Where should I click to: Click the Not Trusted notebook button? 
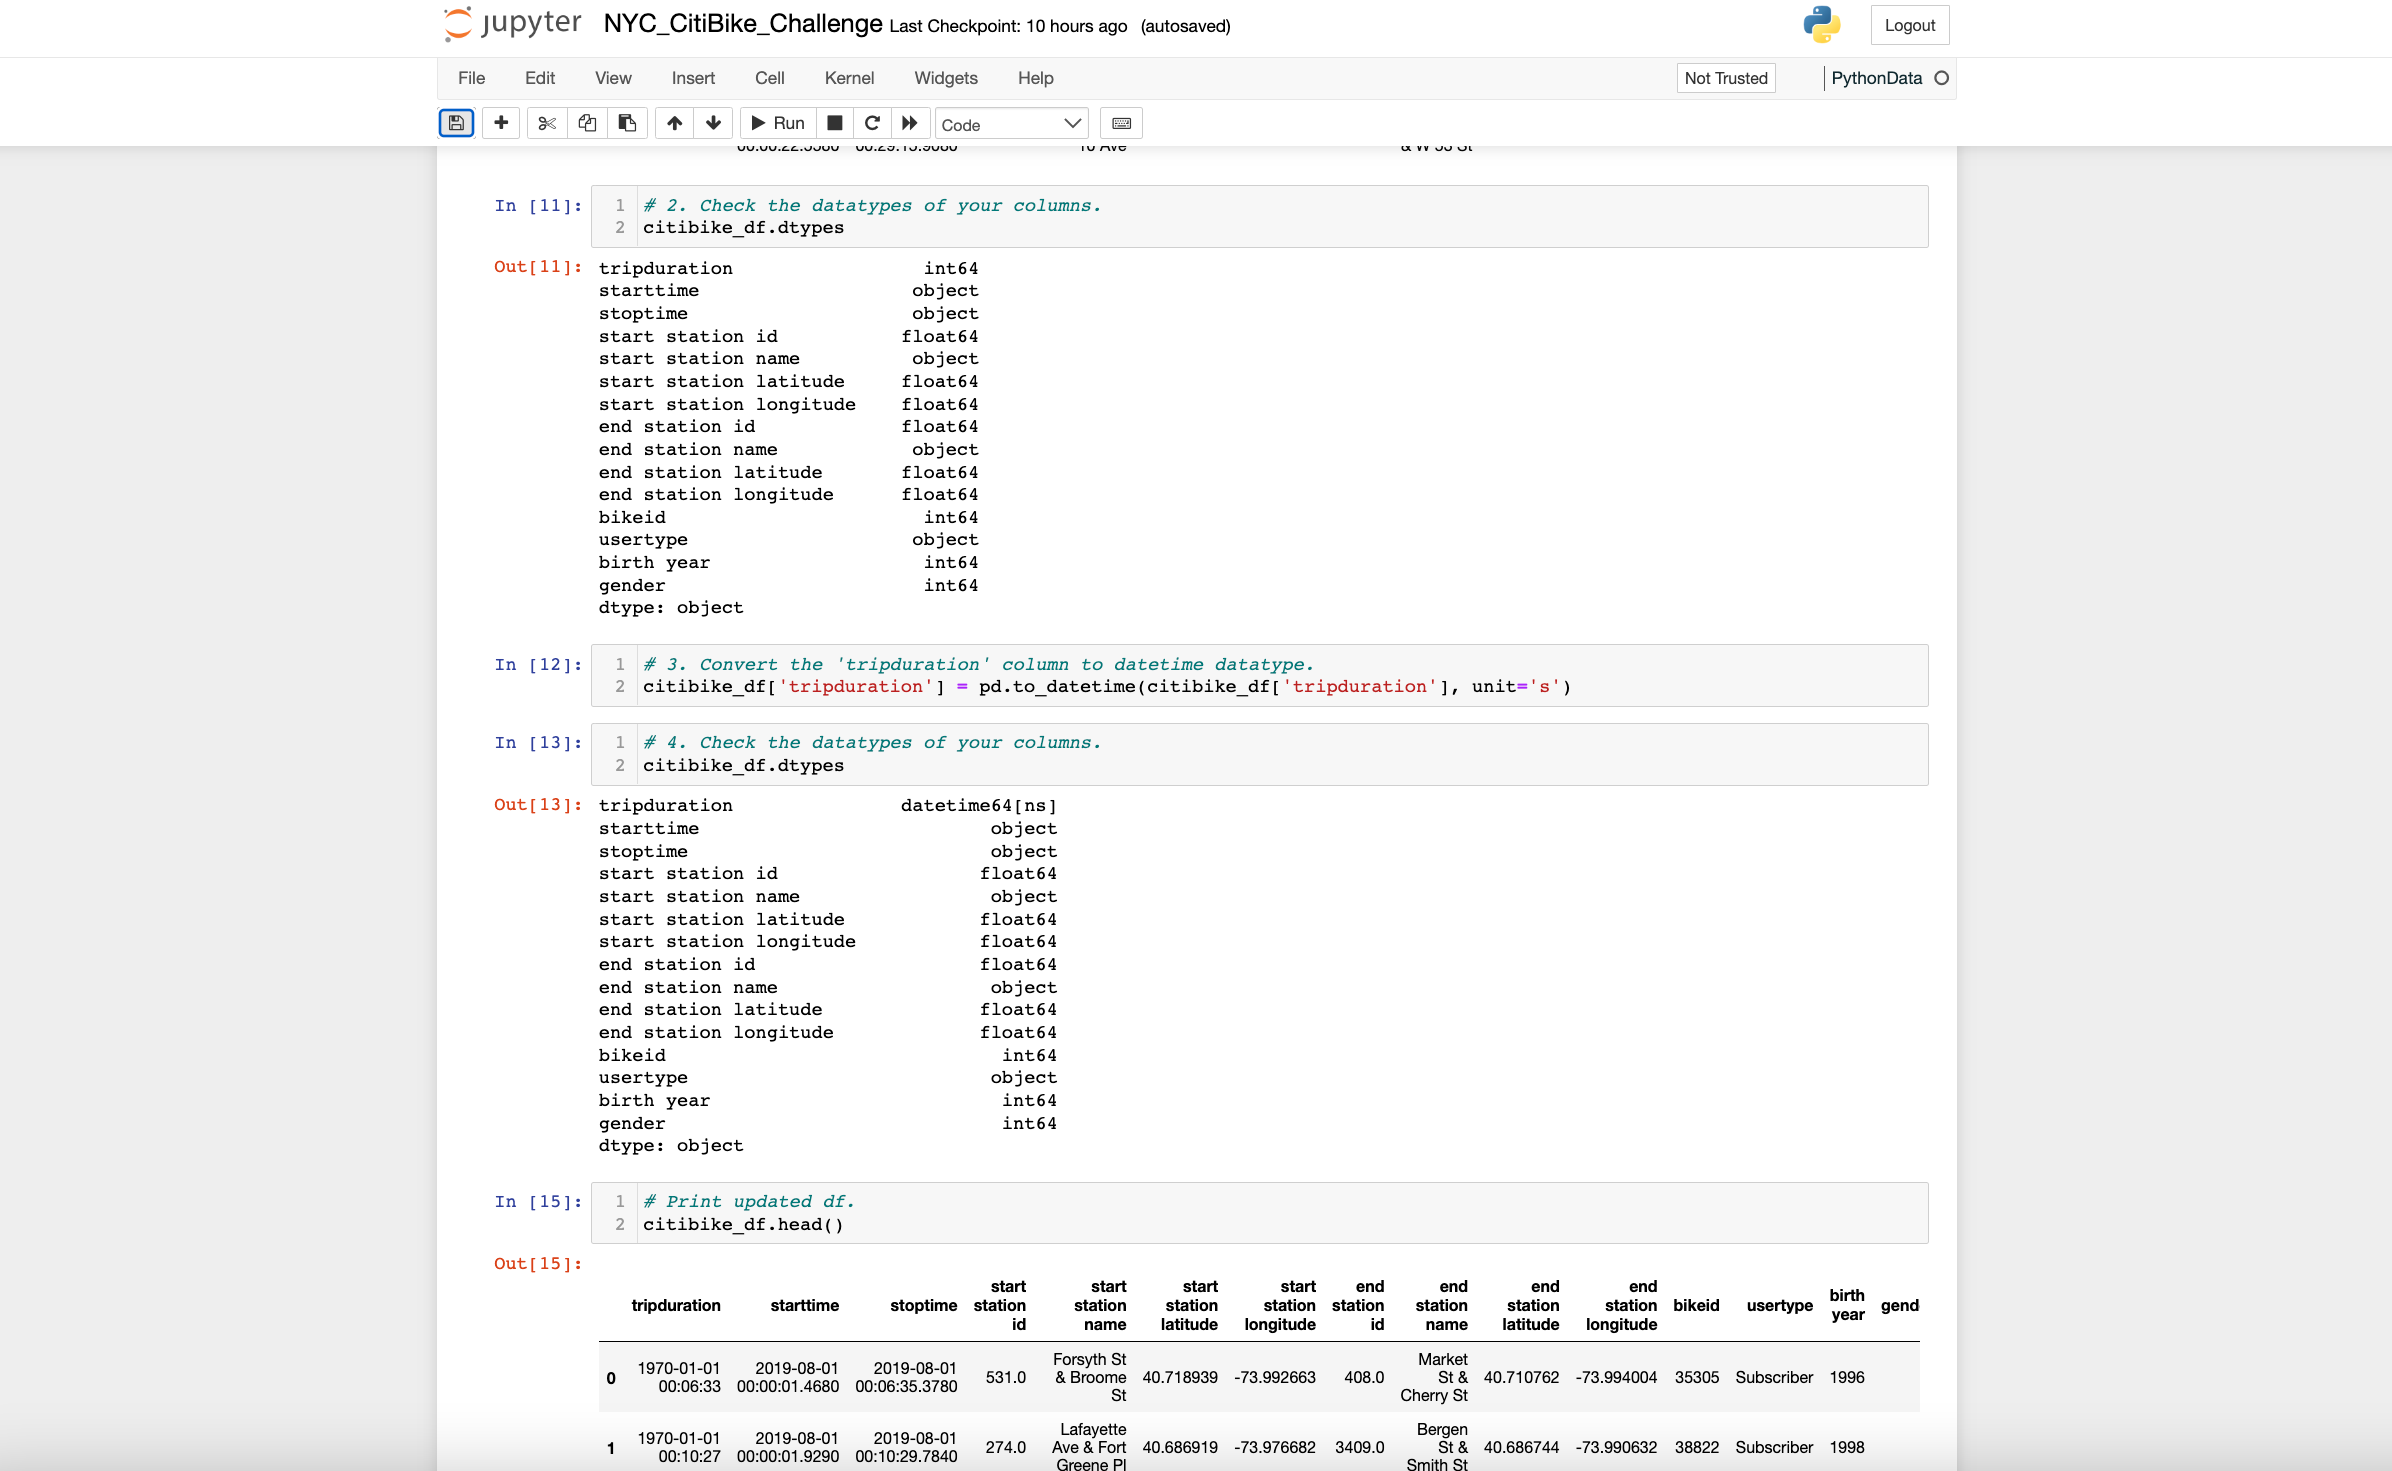point(1725,78)
